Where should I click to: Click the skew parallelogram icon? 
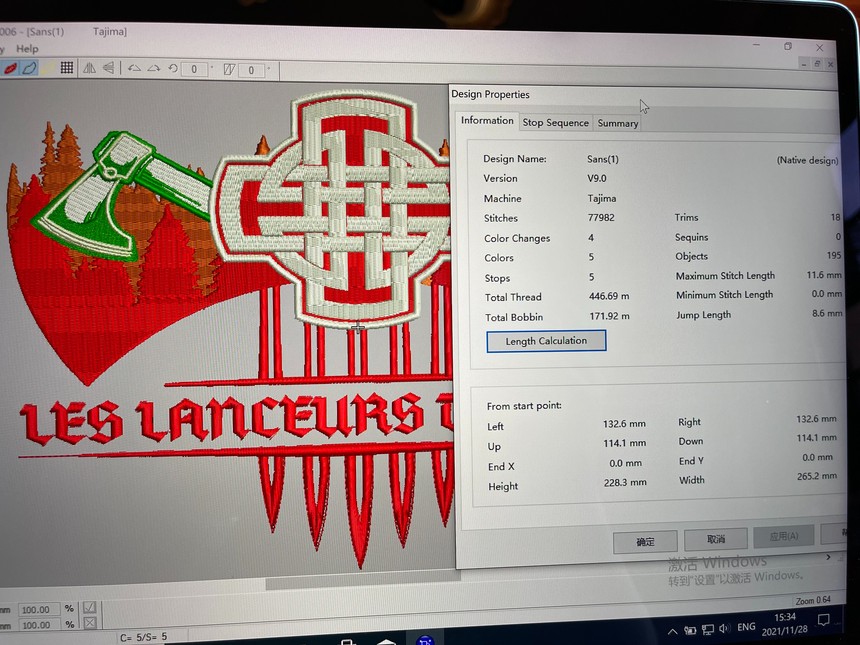coord(229,70)
